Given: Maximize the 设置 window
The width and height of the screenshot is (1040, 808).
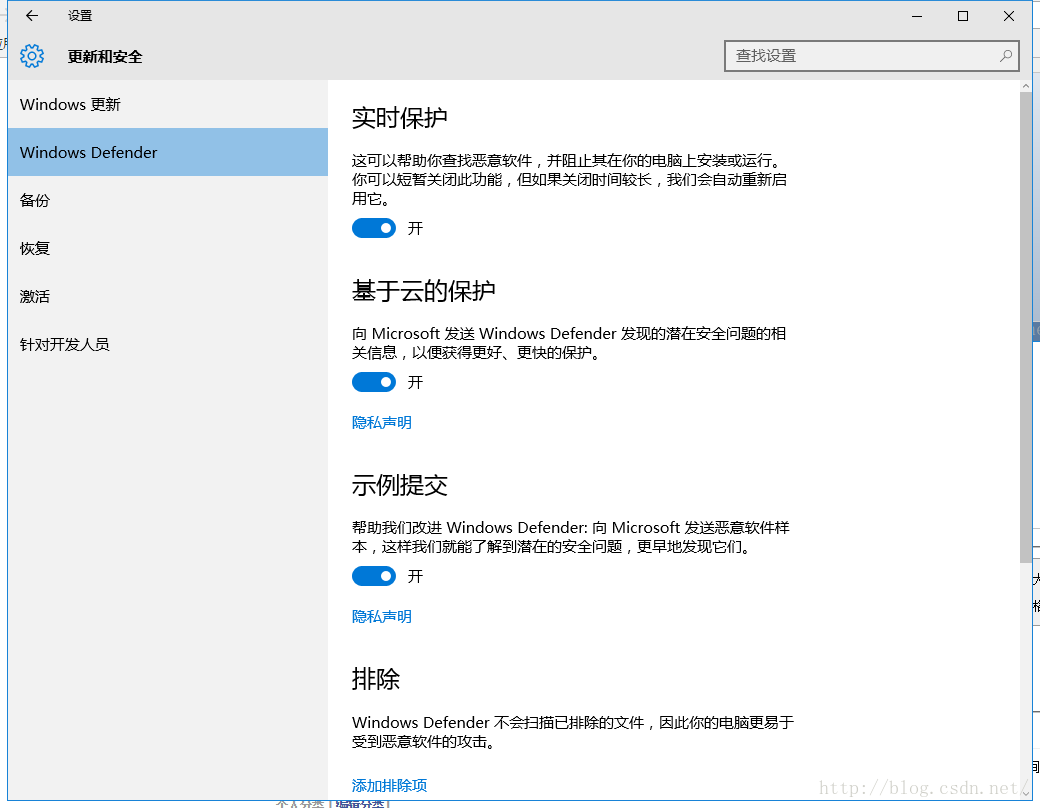Looking at the screenshot, I should pyautogui.click(x=963, y=16).
